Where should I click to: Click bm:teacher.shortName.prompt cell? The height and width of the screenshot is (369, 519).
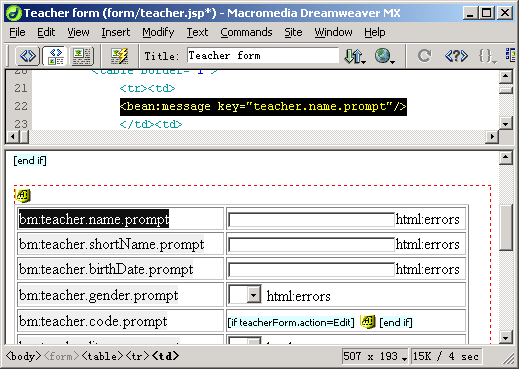111,244
